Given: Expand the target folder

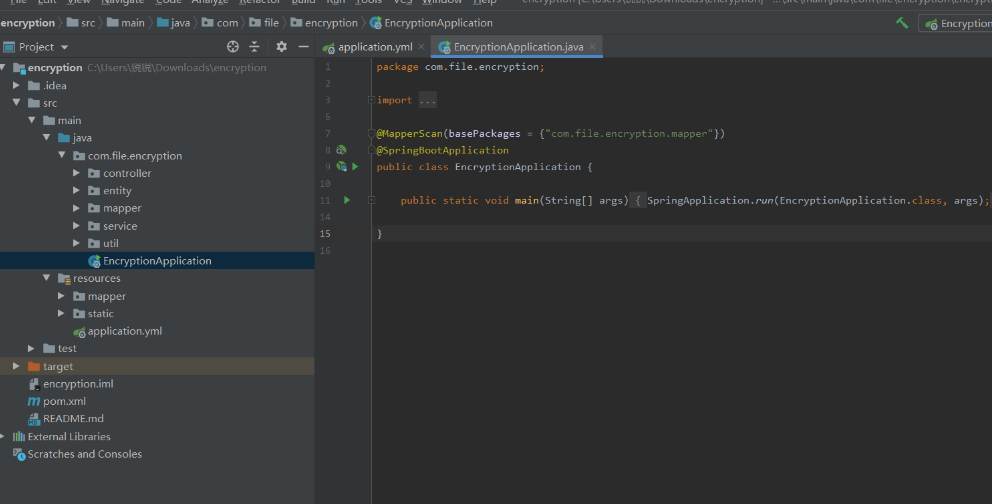Looking at the screenshot, I should 16,366.
